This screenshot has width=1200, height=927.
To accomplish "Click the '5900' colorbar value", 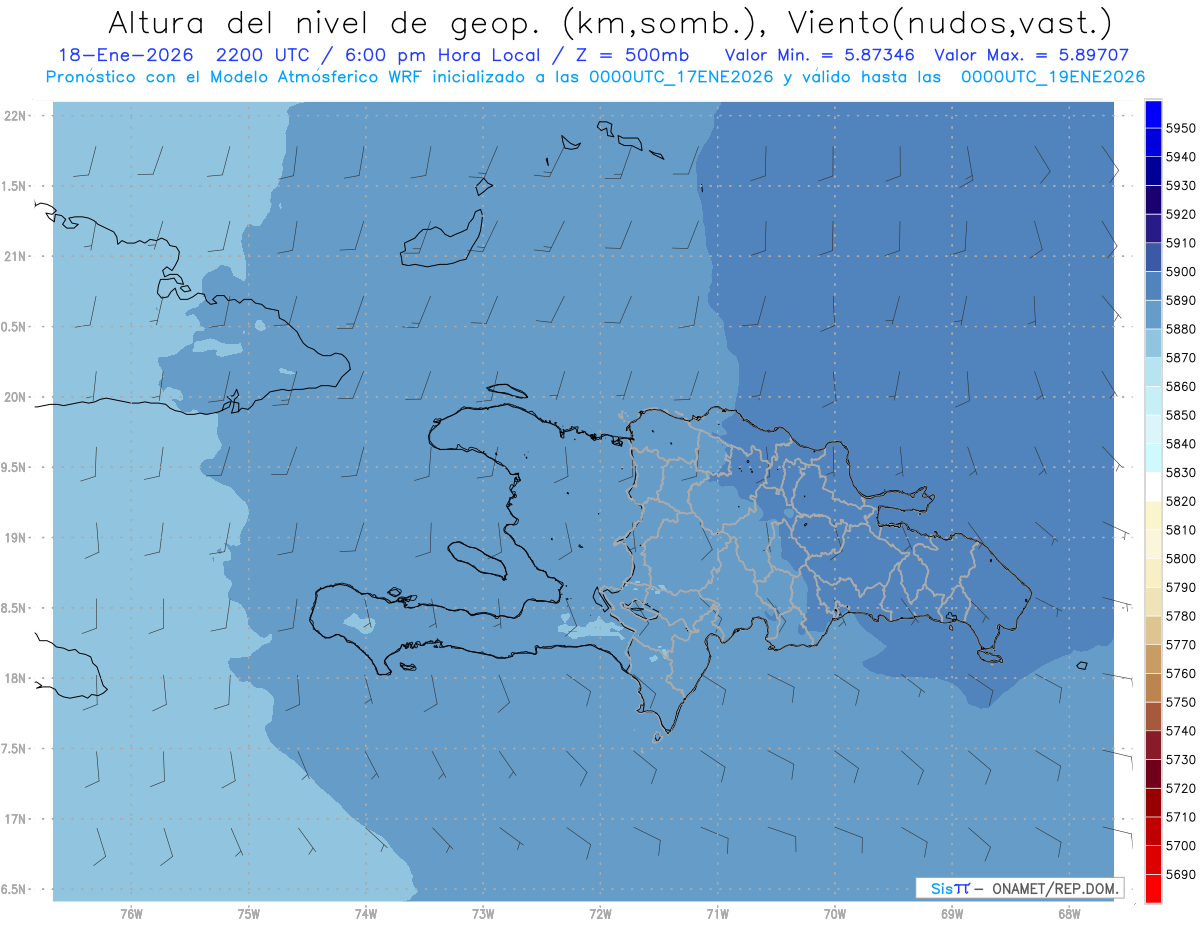I will (1181, 272).
